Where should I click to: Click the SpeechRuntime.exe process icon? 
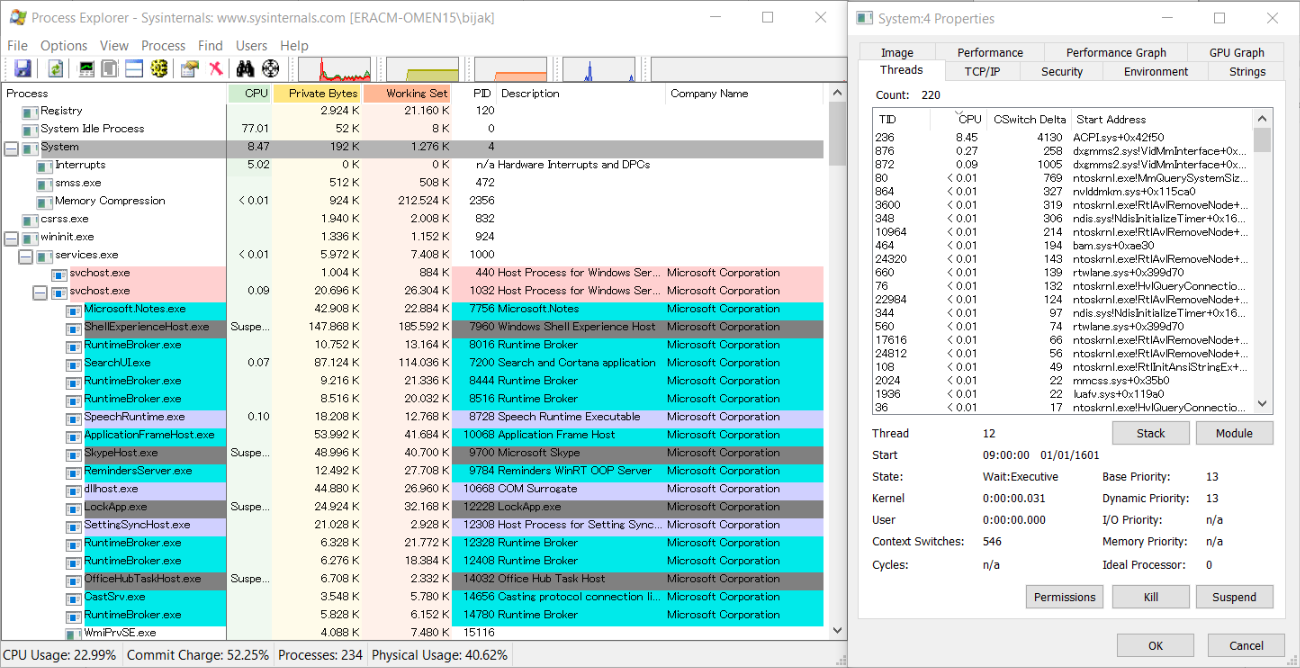click(x=74, y=417)
